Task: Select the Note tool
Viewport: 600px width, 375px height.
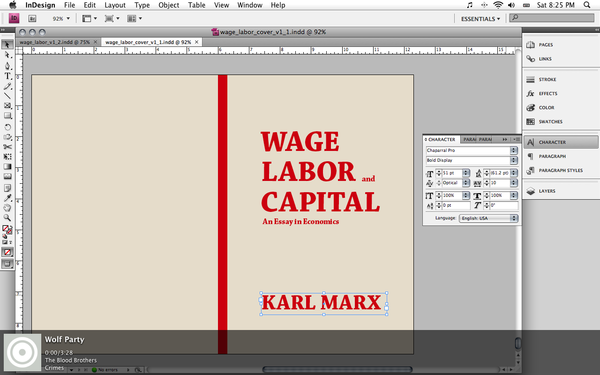Action: [x=7, y=188]
